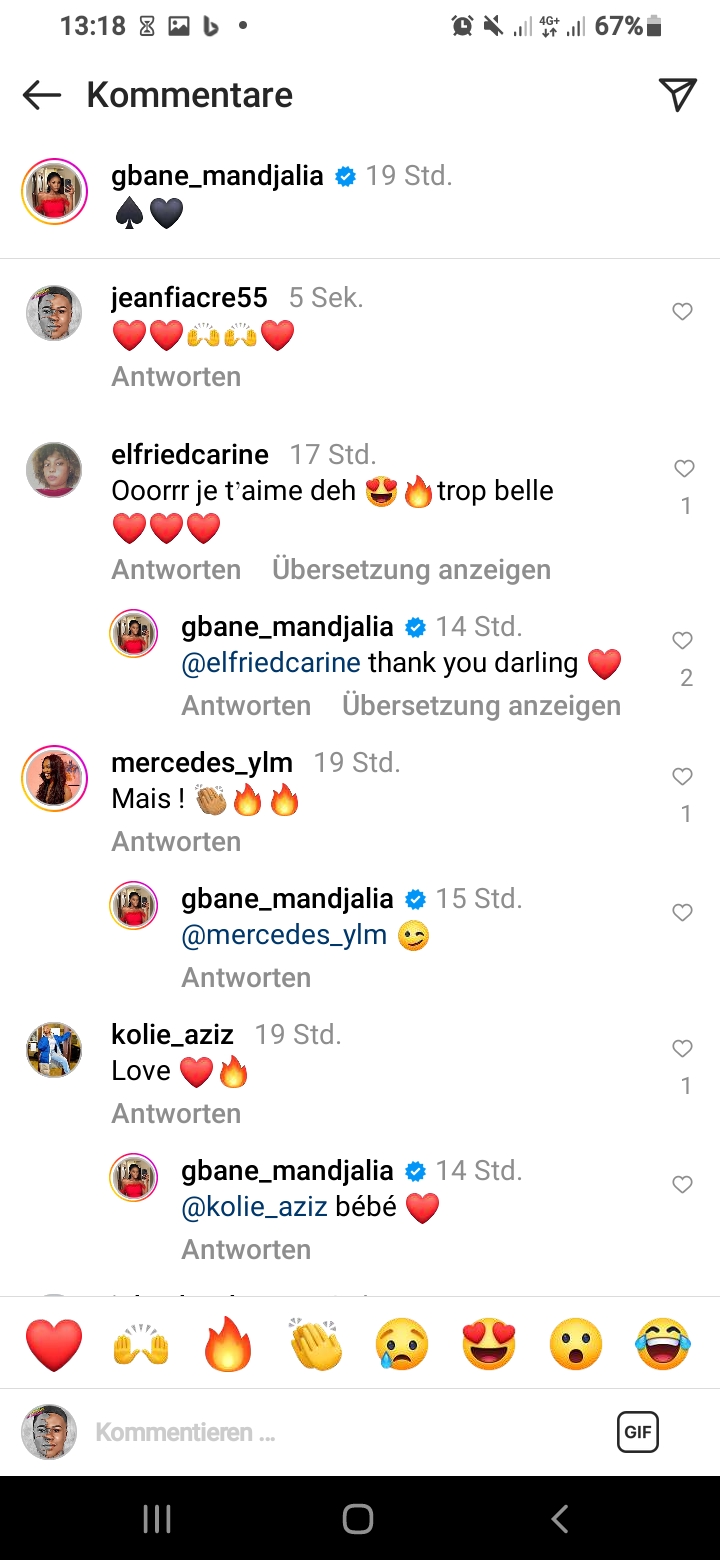Viewport: 720px width, 1560px height.
Task: Tap the GIF button in comment box
Action: coord(637,1432)
